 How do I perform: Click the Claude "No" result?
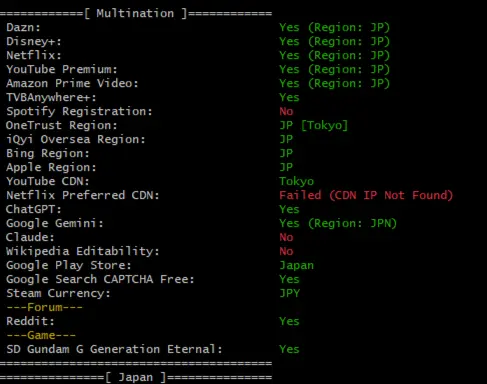coord(286,237)
